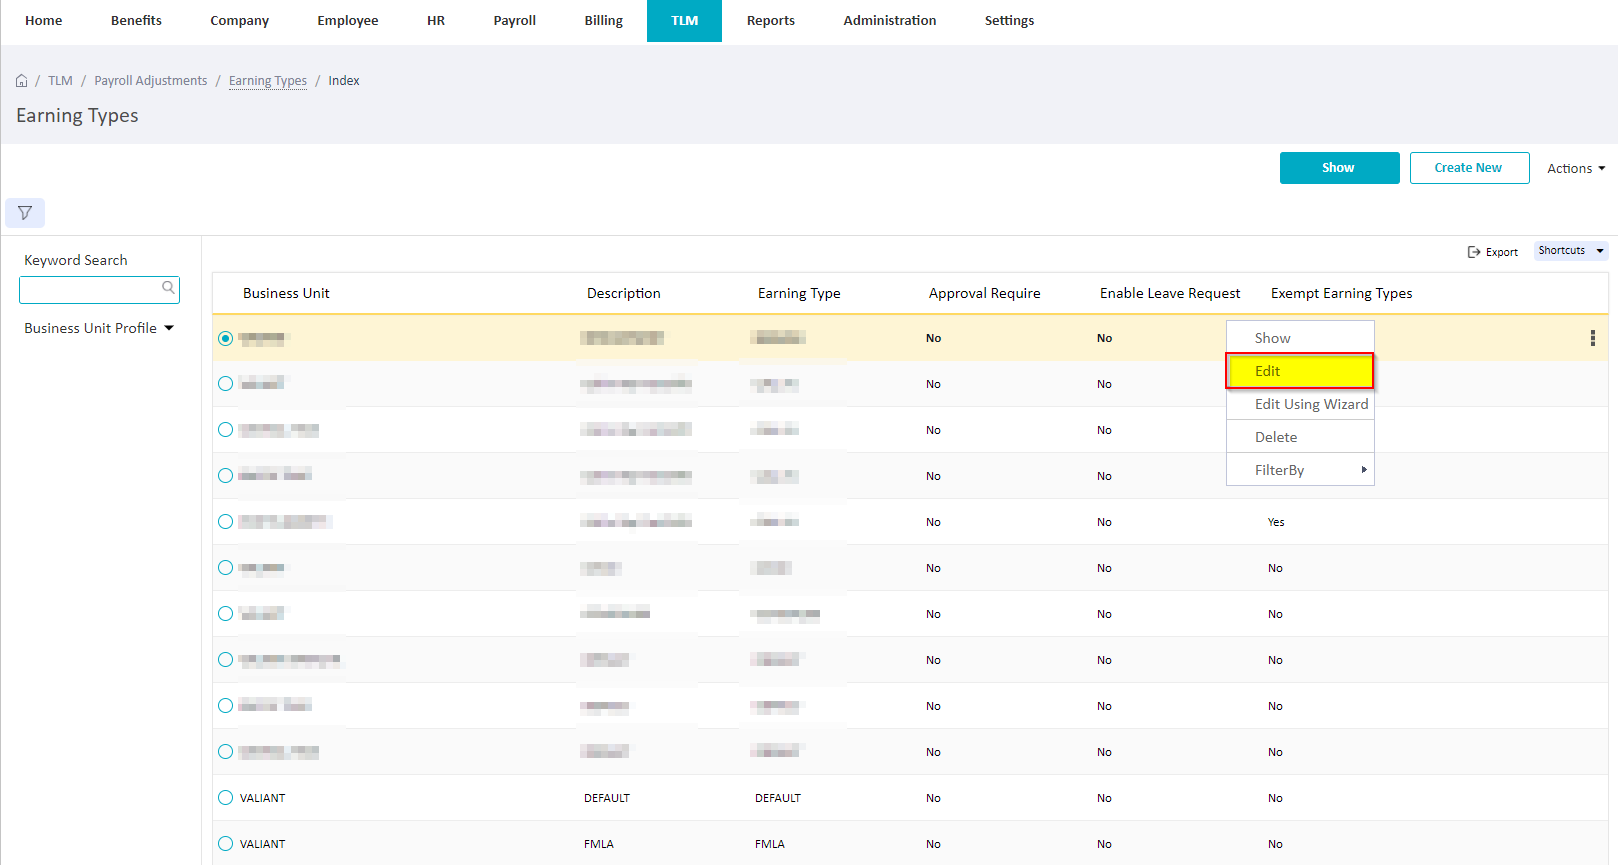This screenshot has height=865, width=1618.
Task: Choose Edit Using Wizard option
Action: (x=1300, y=404)
